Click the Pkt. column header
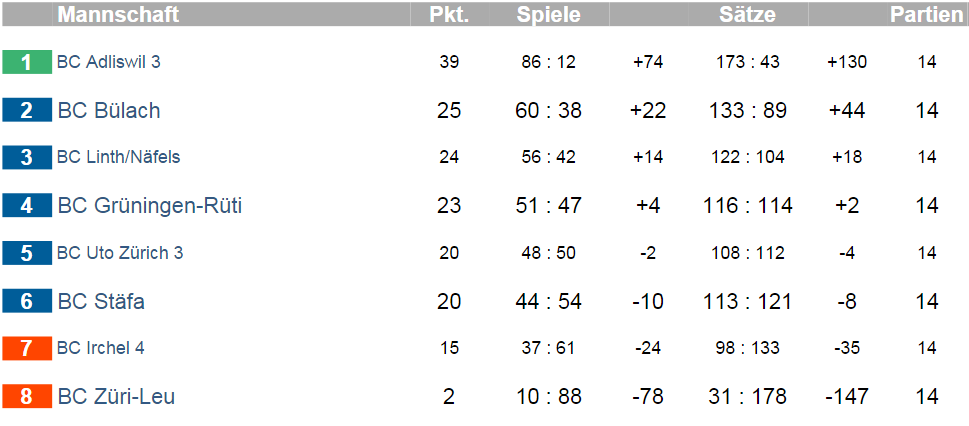The image size is (969, 426). (x=449, y=14)
